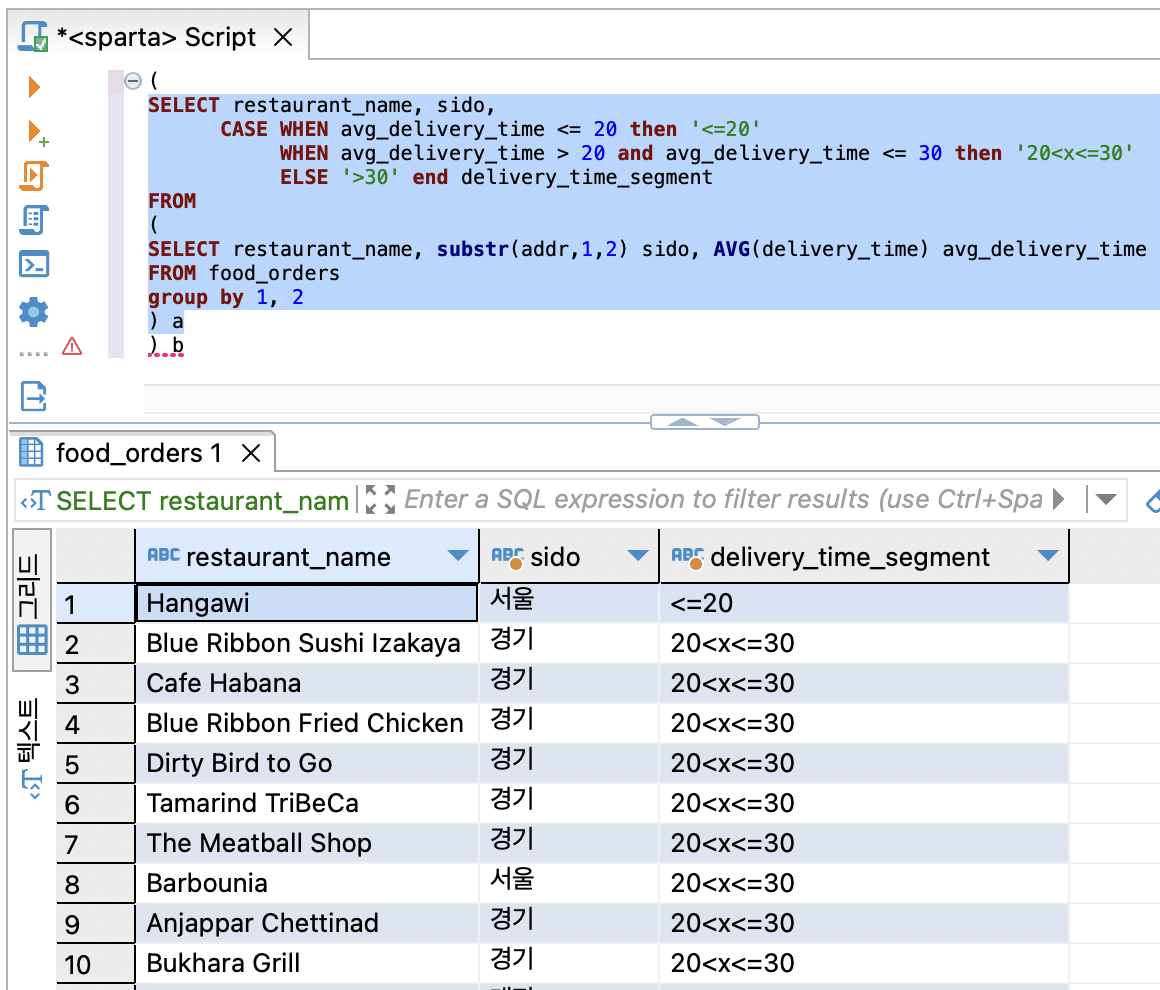The image size is (1160, 990).
Task: Open editor settings gear icon
Action: point(33,312)
